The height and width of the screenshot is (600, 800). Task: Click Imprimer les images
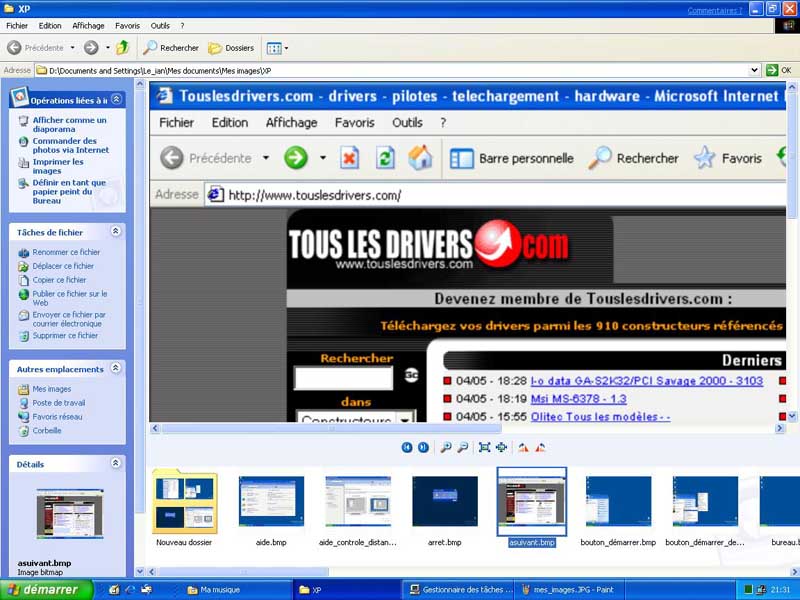click(x=58, y=166)
